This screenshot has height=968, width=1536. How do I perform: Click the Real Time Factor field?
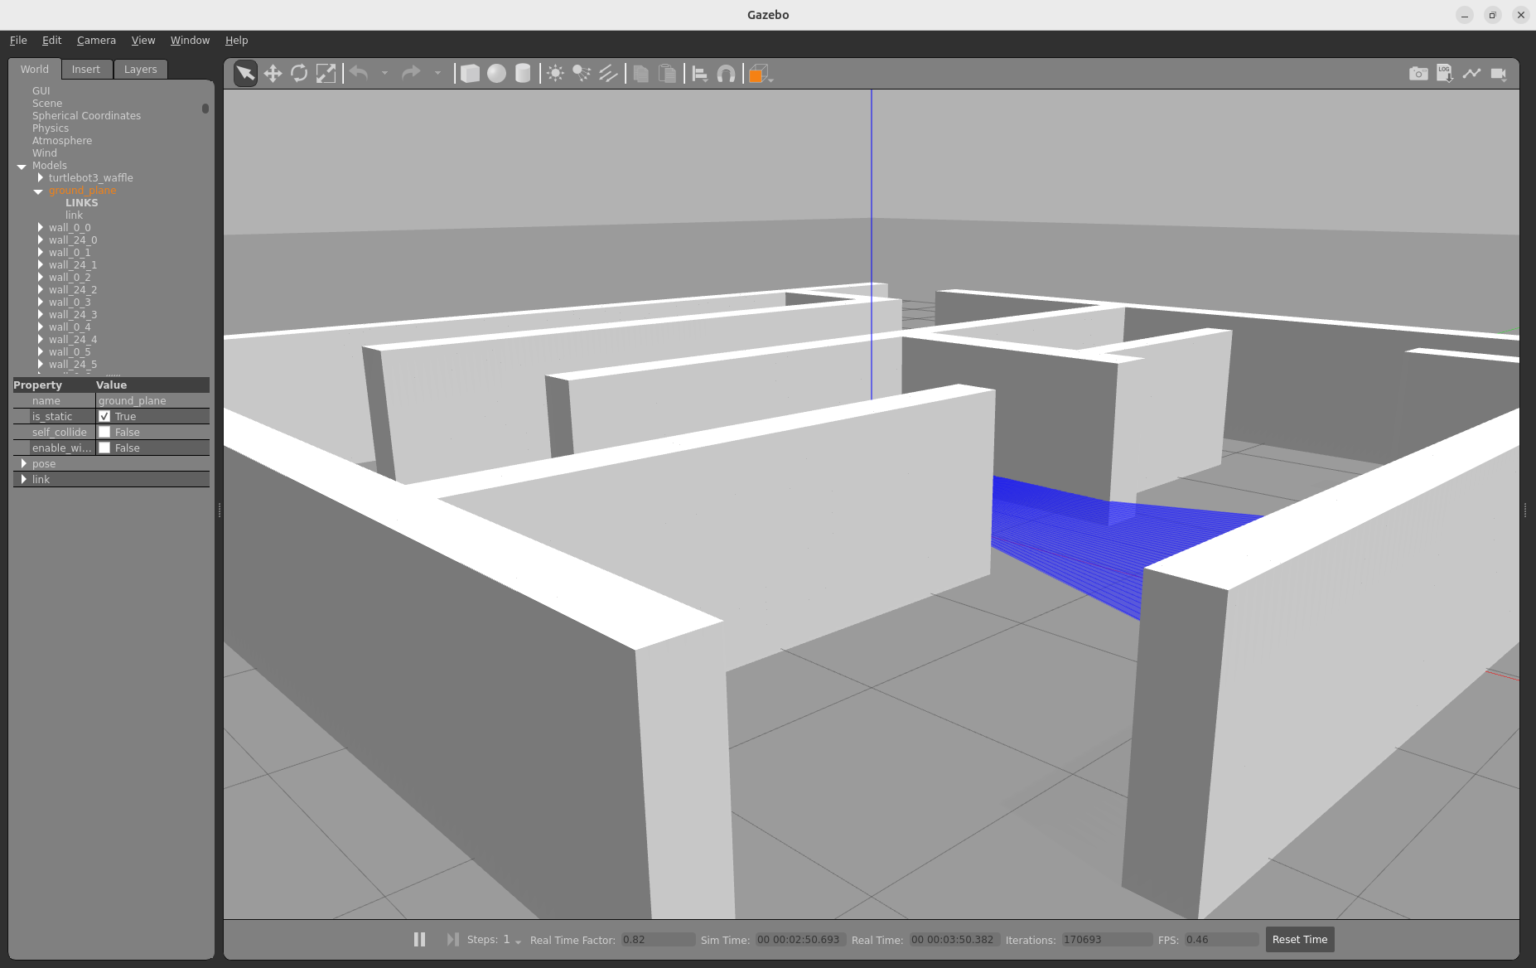click(657, 939)
